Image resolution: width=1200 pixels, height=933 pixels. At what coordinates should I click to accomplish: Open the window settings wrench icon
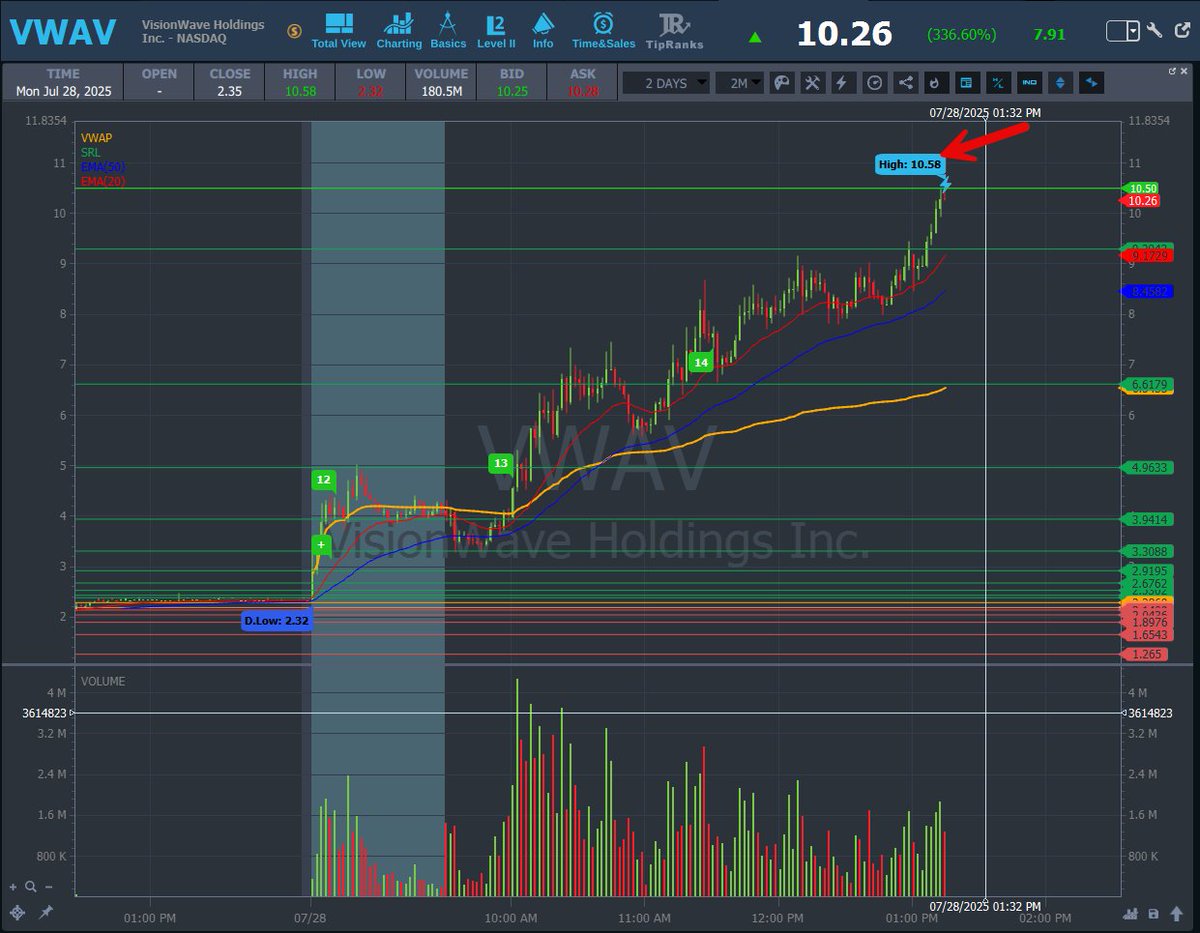click(x=1155, y=31)
